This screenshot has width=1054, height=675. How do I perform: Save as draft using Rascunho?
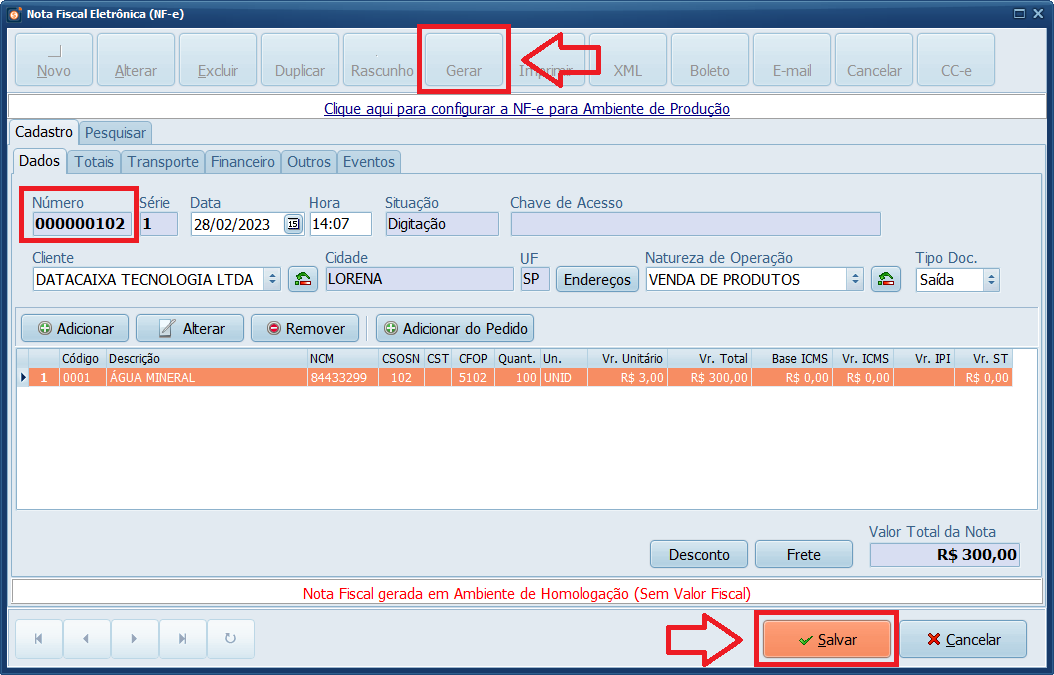[x=381, y=59]
